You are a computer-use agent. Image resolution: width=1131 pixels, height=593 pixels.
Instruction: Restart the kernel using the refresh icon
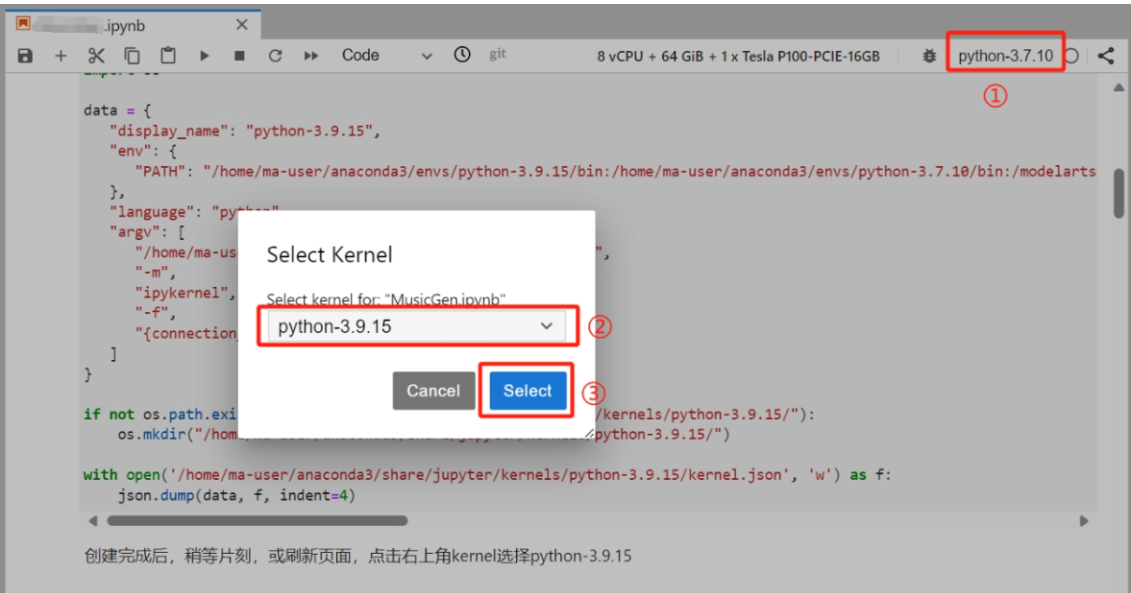(x=275, y=56)
